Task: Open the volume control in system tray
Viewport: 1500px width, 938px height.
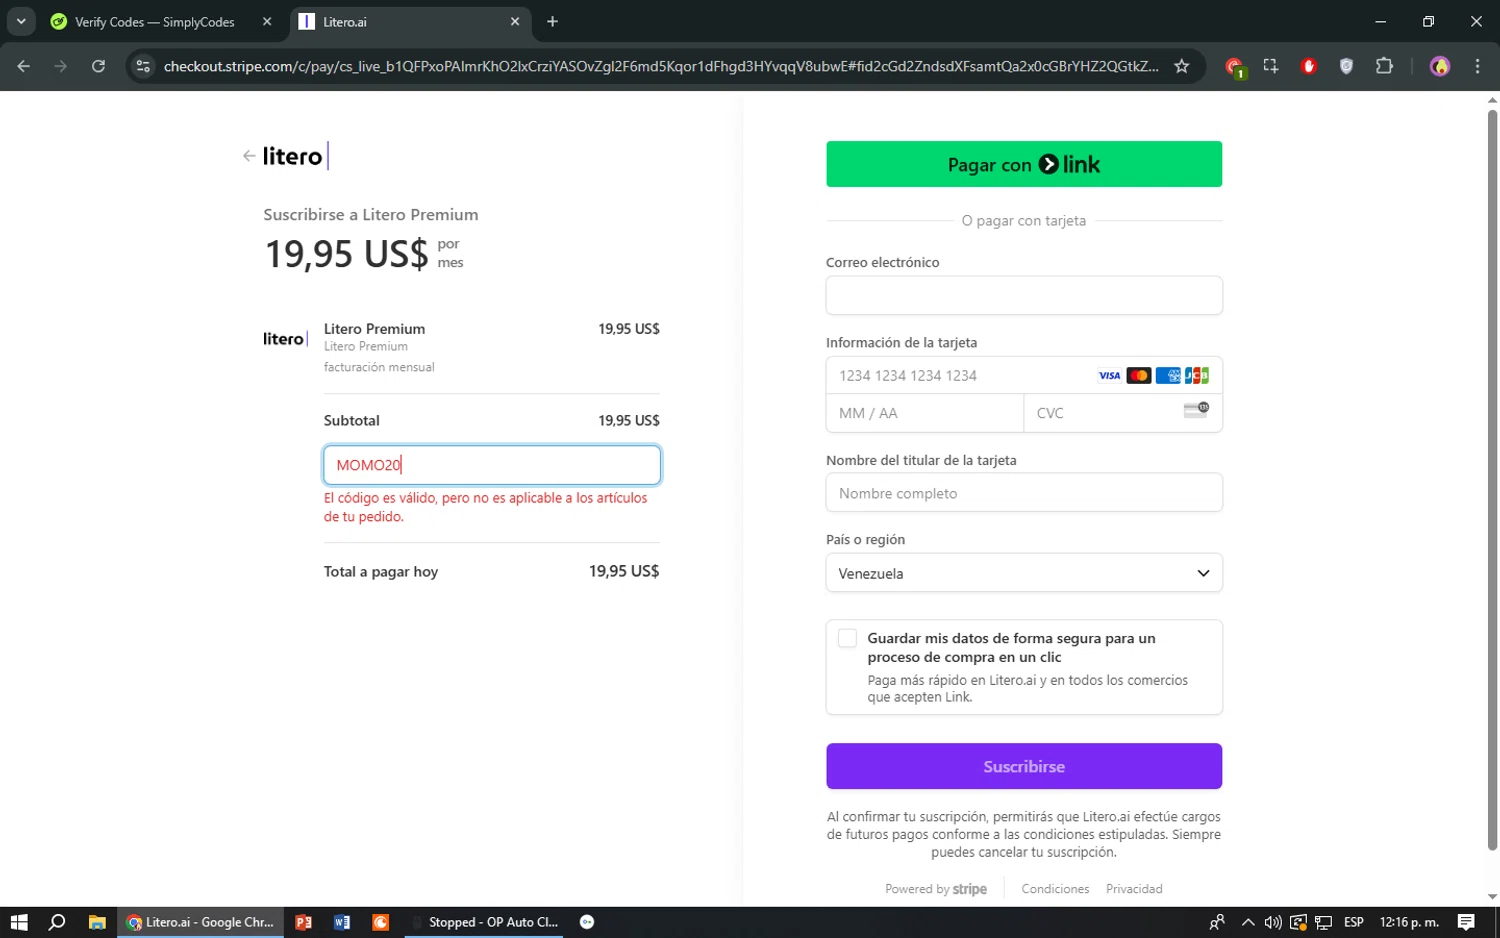Action: (1272, 922)
